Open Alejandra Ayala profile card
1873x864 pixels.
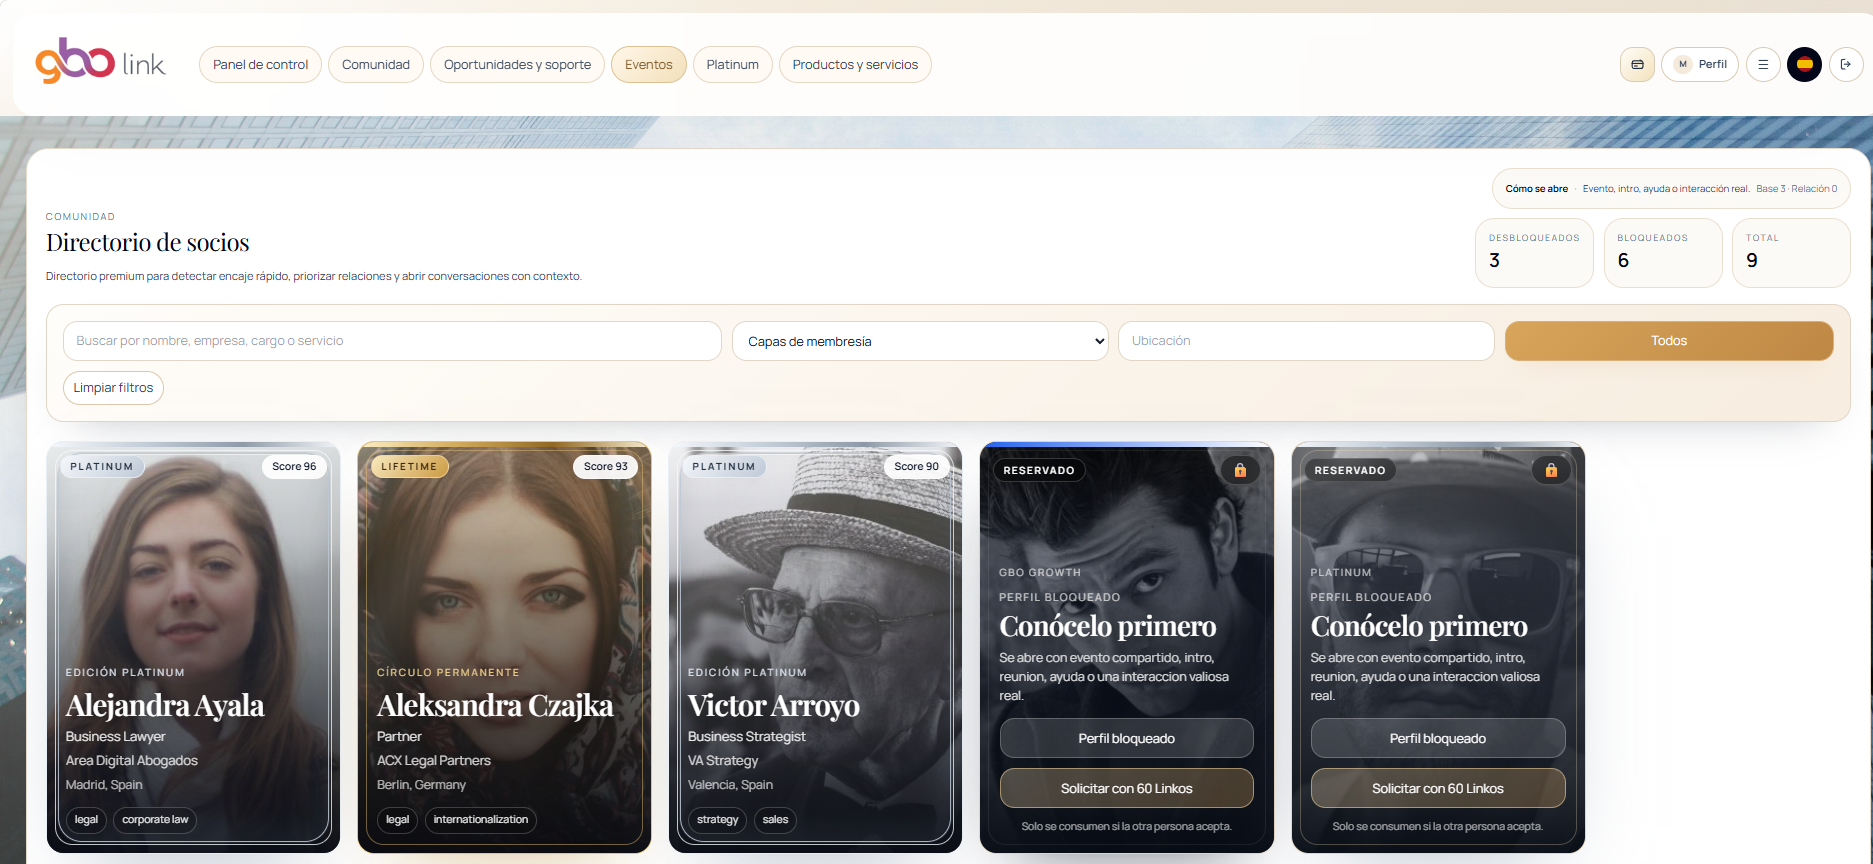click(x=193, y=647)
